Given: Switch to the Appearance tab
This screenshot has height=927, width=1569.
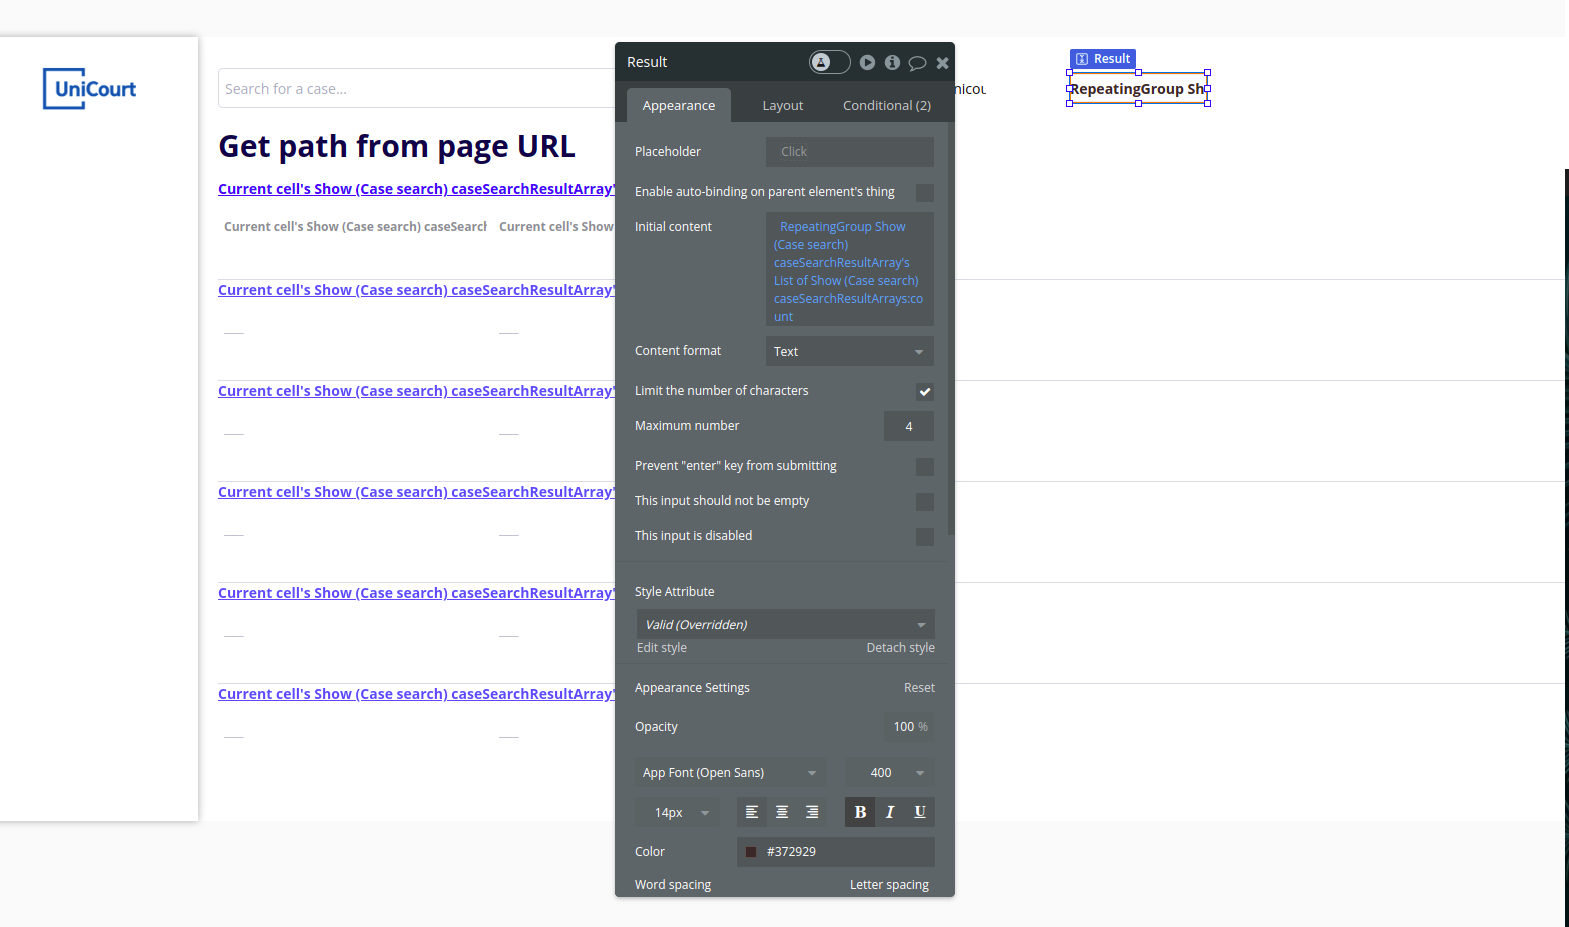Looking at the screenshot, I should [x=679, y=105].
